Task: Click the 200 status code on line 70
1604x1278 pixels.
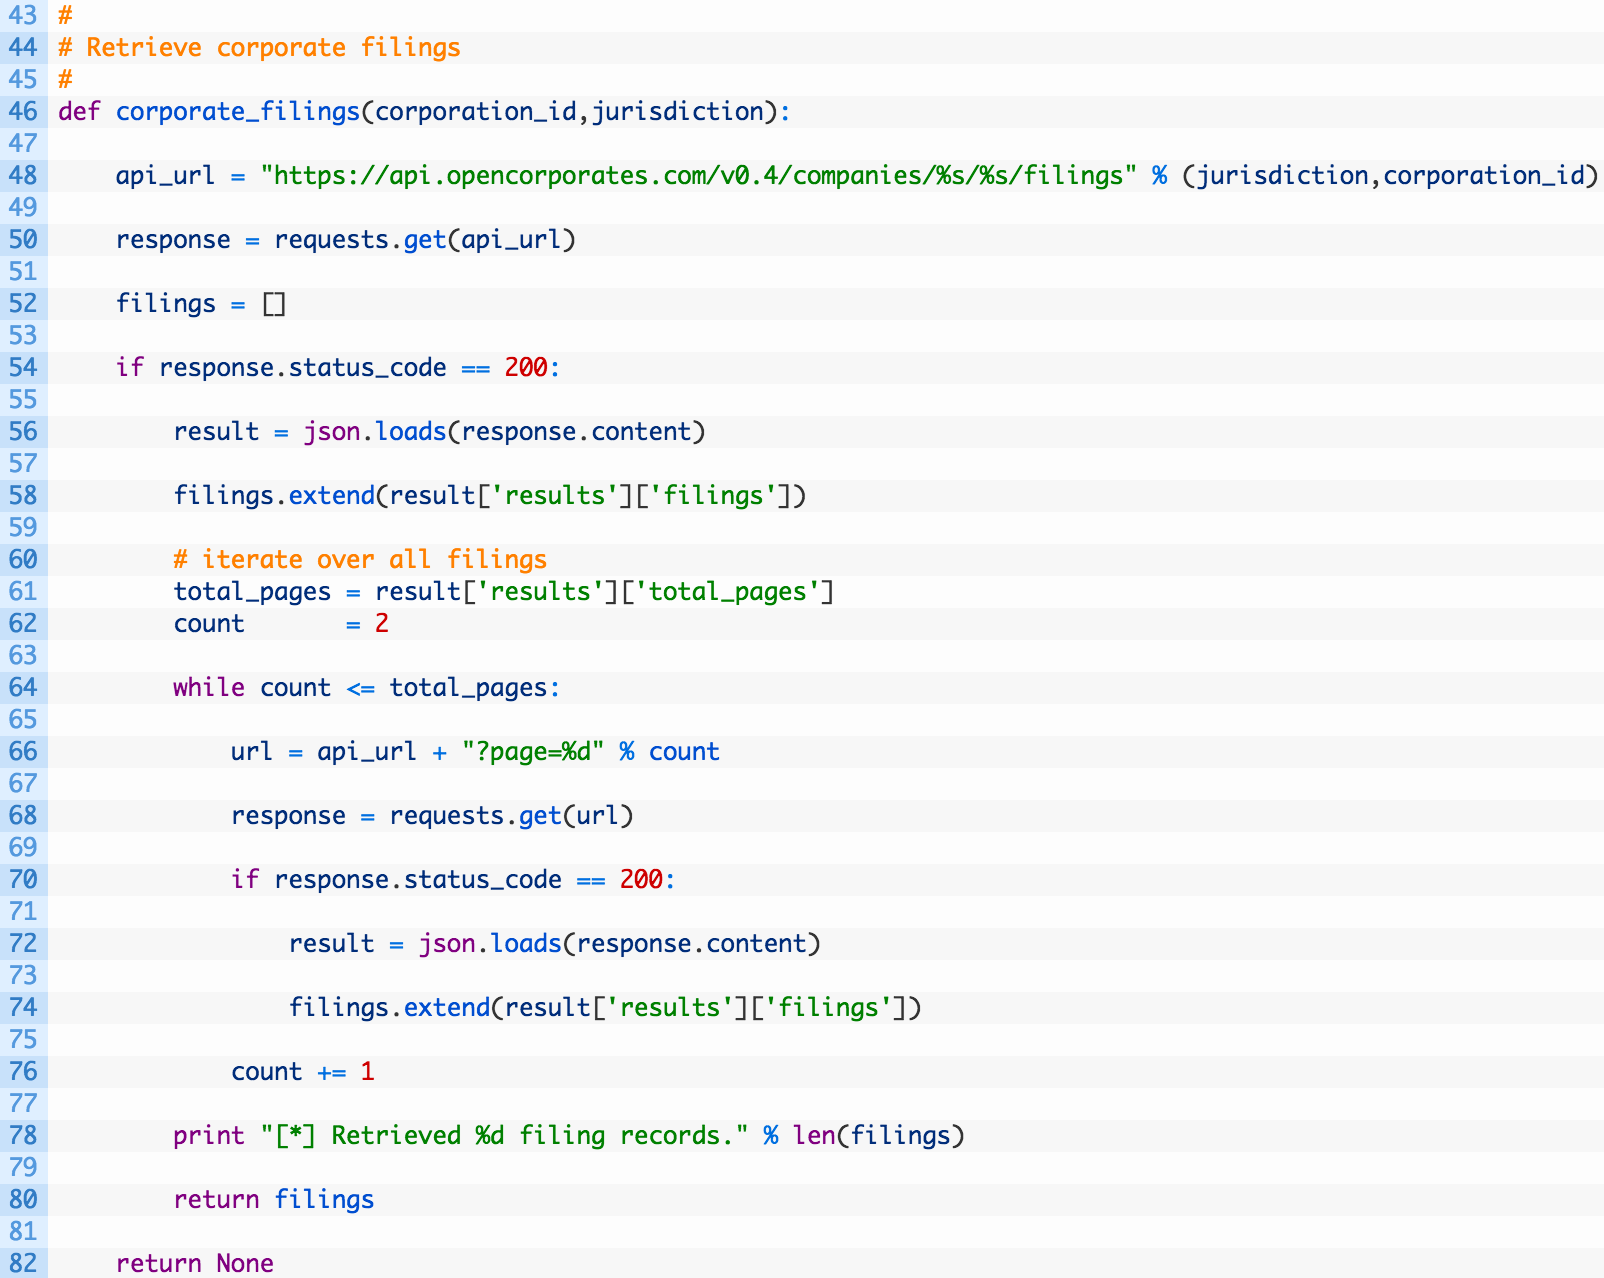Action: click(x=641, y=879)
